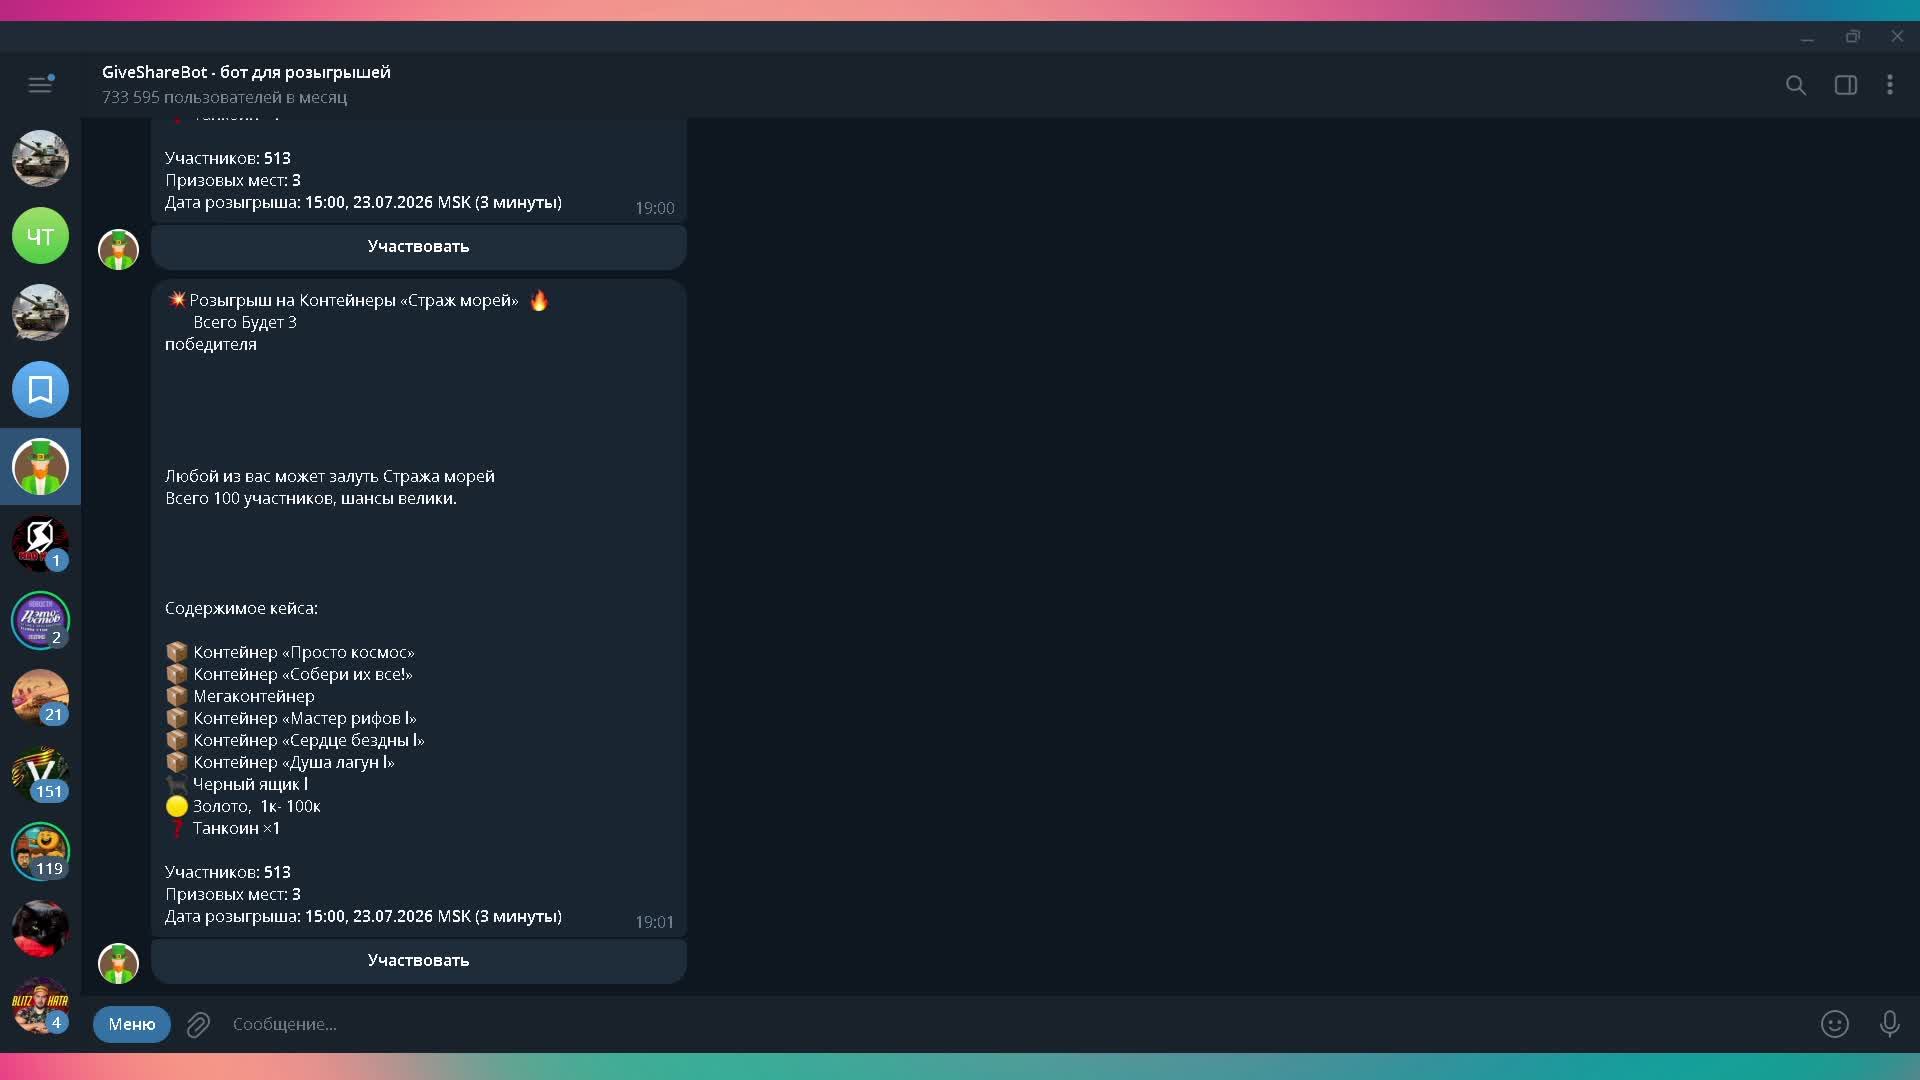Click the 19:01 message timestamp
The height and width of the screenshot is (1080, 1920).
654,922
